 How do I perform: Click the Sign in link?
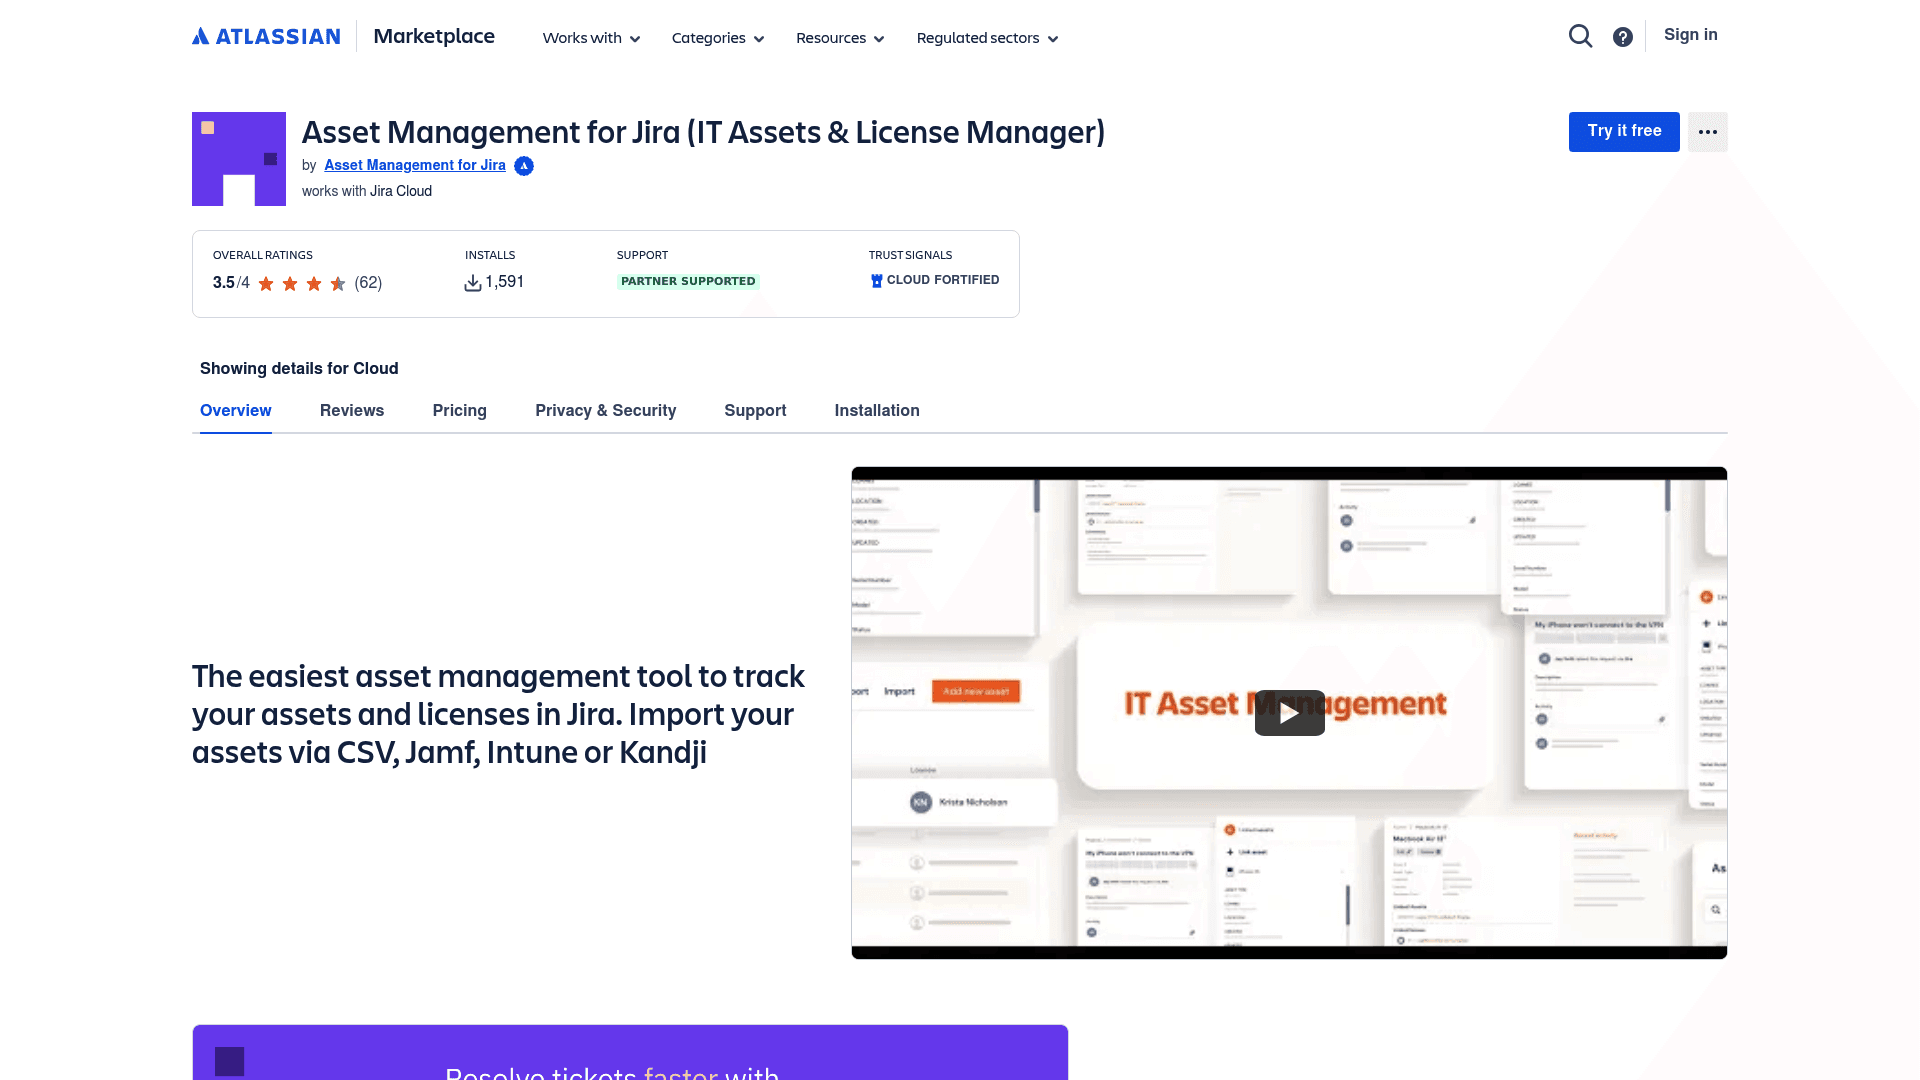click(1690, 34)
